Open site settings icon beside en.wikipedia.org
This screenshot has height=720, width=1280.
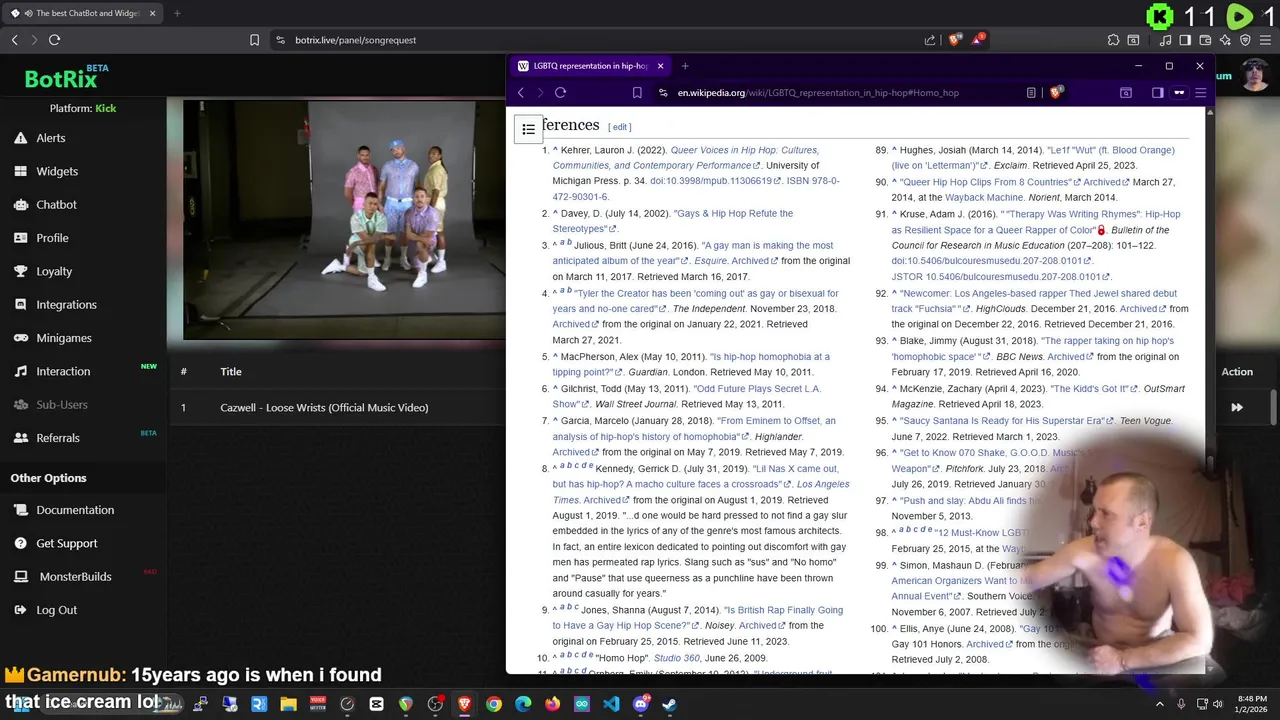[662, 92]
